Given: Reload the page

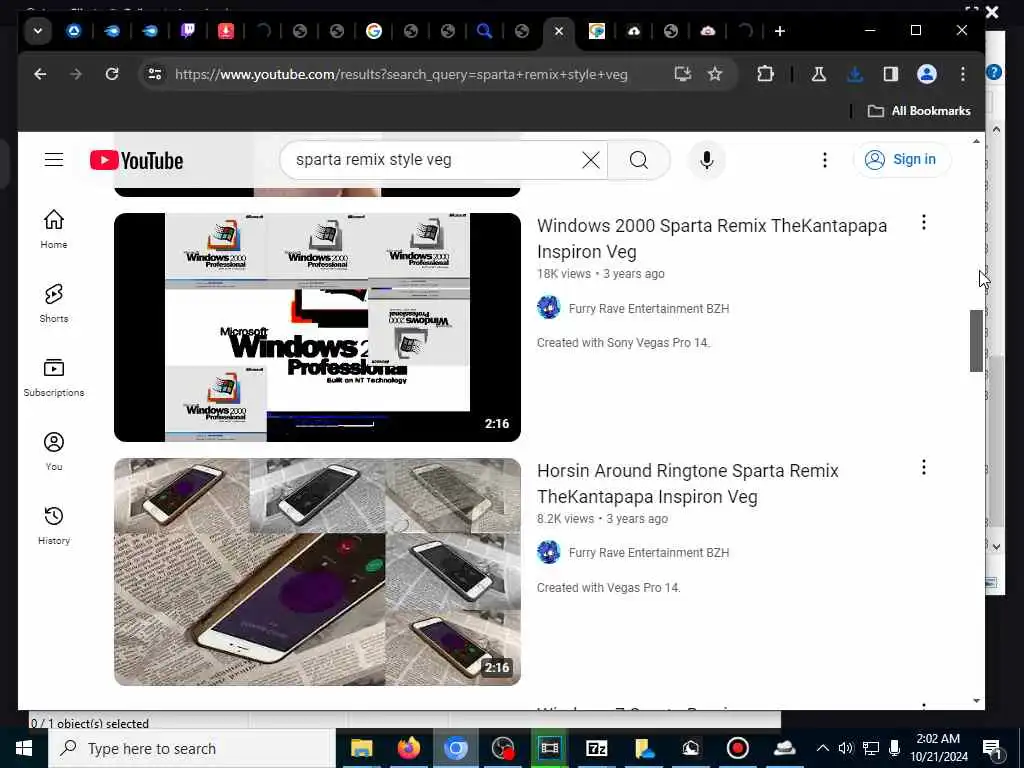Looking at the screenshot, I should (112, 74).
